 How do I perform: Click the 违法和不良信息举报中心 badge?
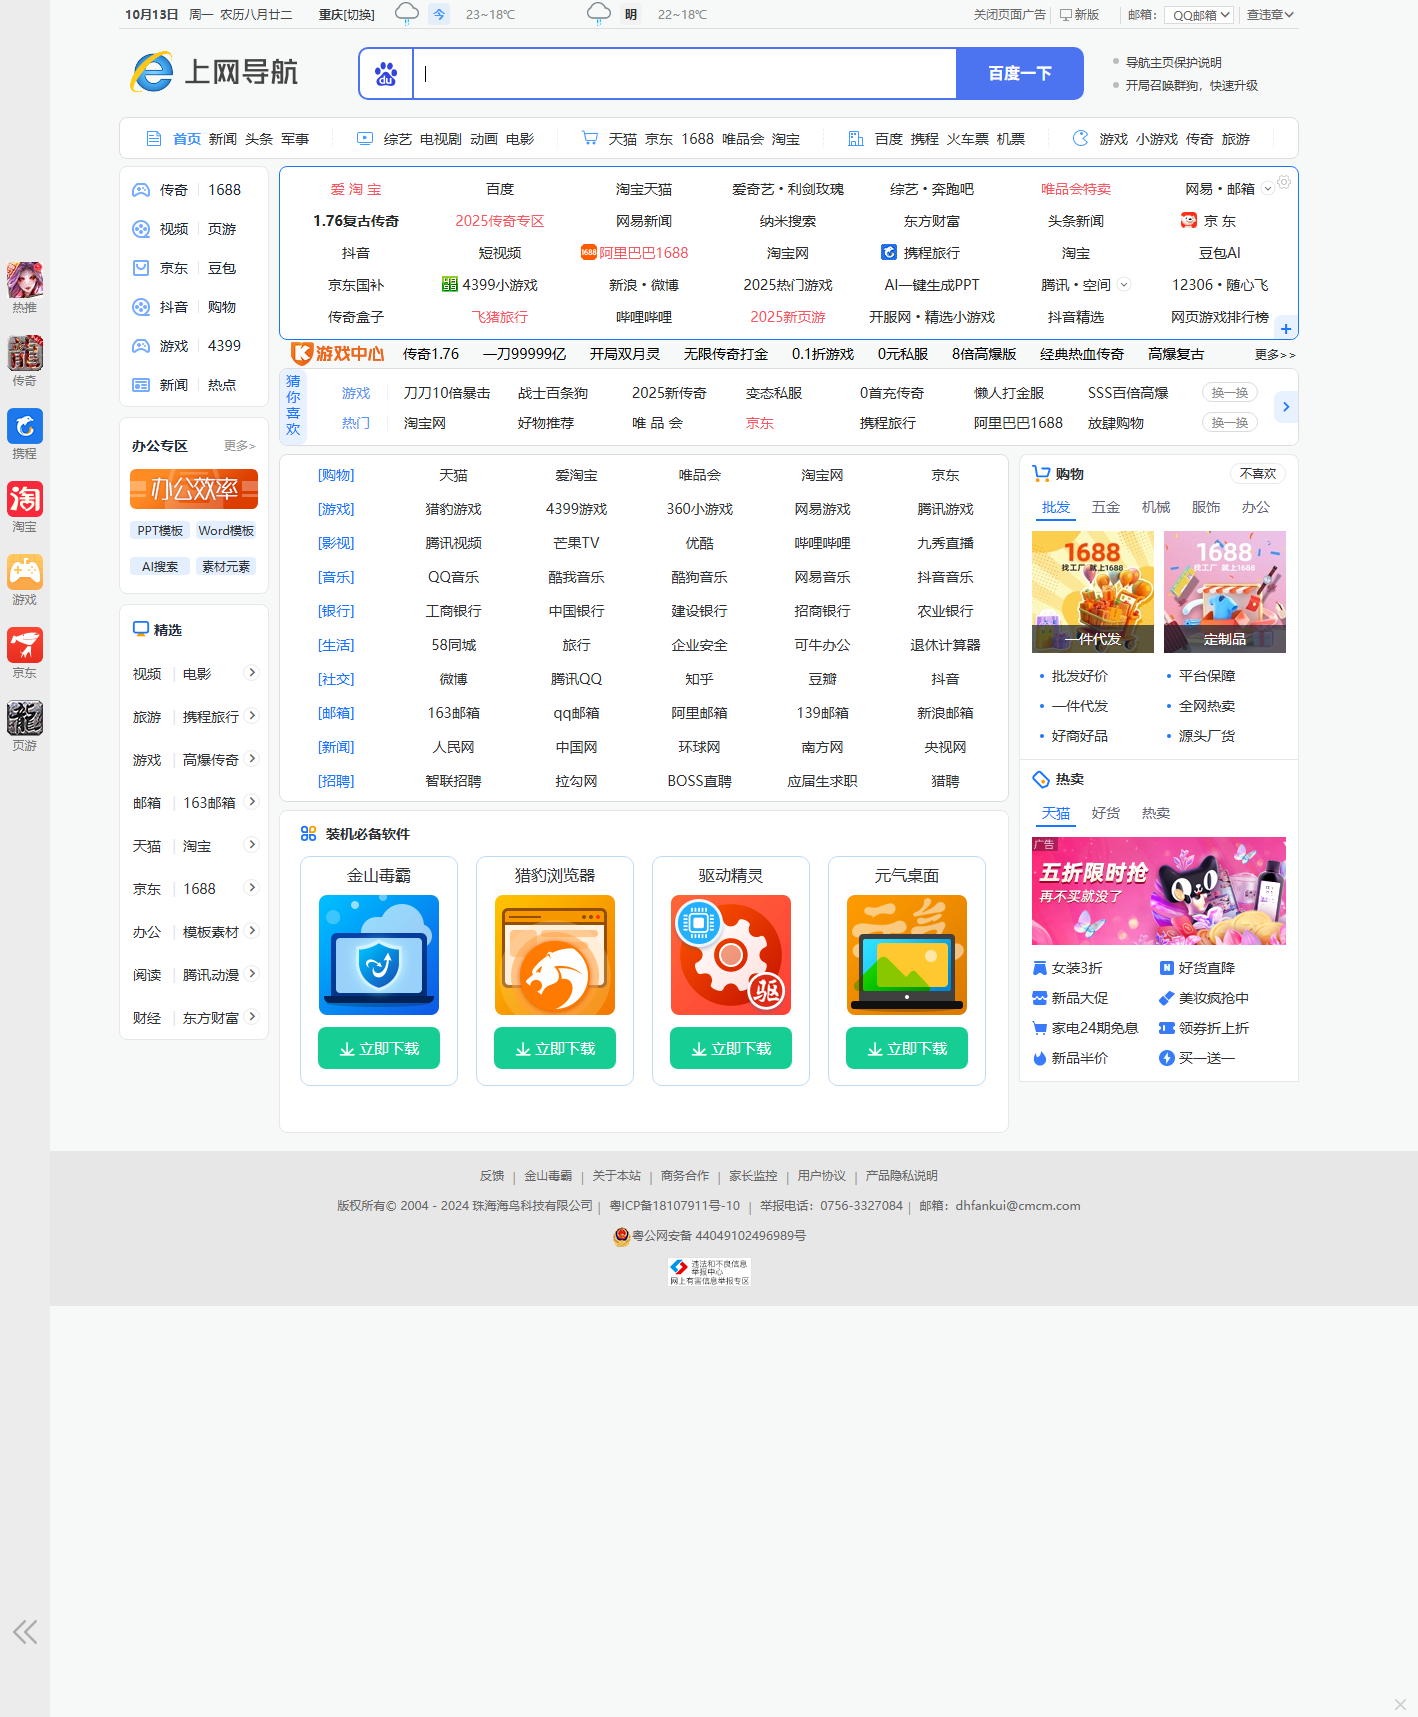[710, 1272]
